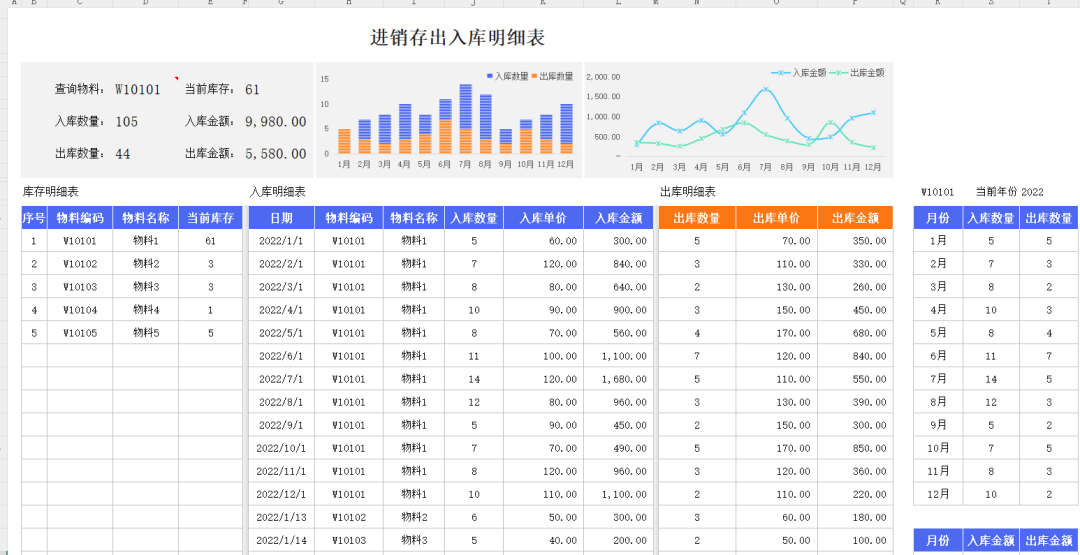
Task: Select 入库数量 value 14 in monthly summary 7月 row
Action: tap(991, 379)
